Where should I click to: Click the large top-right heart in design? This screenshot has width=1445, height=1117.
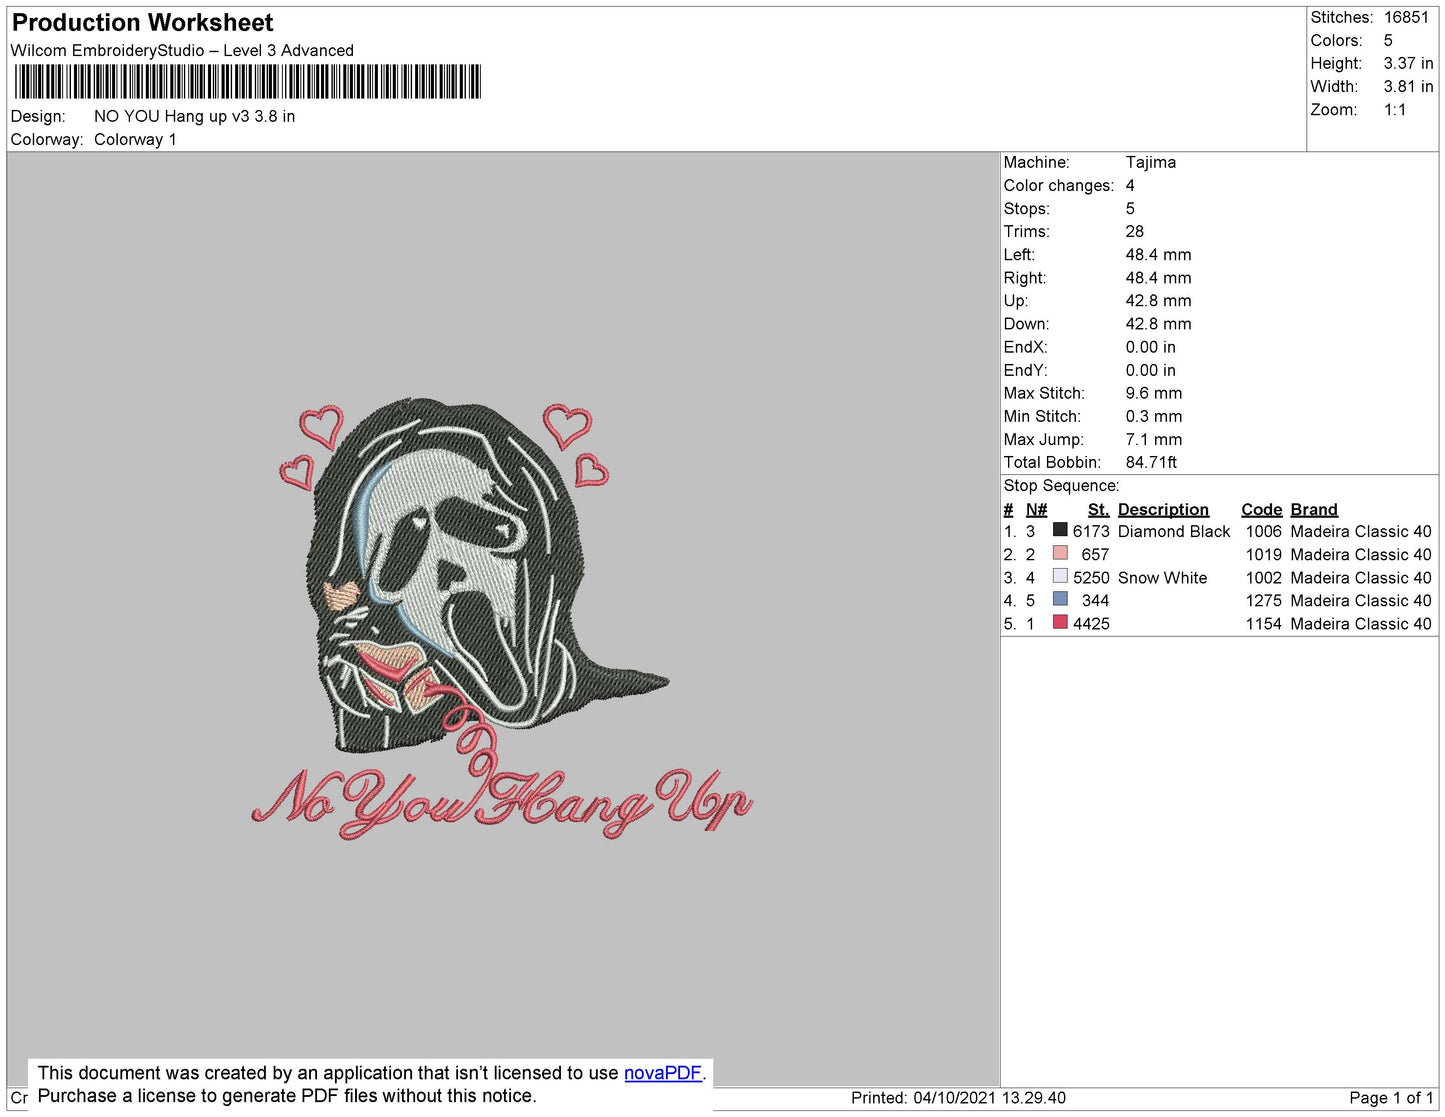pyautogui.click(x=567, y=425)
